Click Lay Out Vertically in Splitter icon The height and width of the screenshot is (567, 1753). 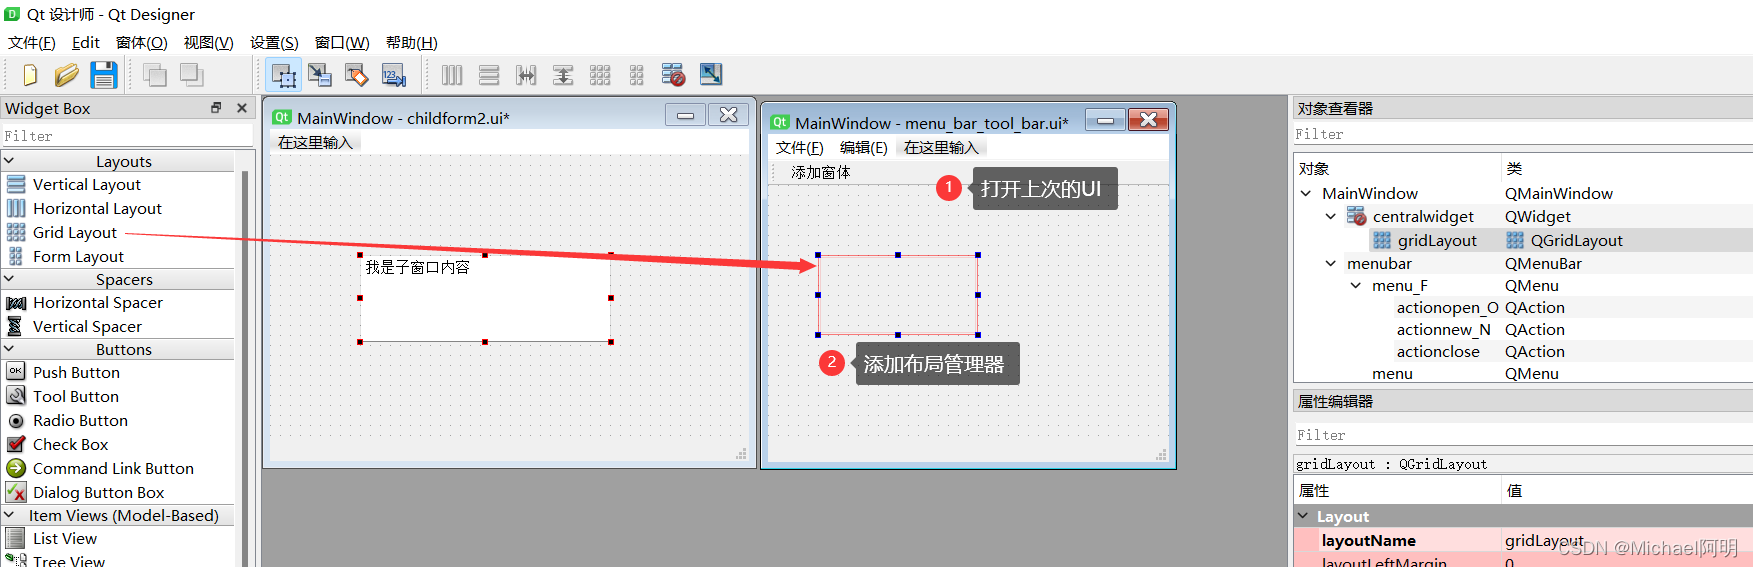tap(563, 75)
